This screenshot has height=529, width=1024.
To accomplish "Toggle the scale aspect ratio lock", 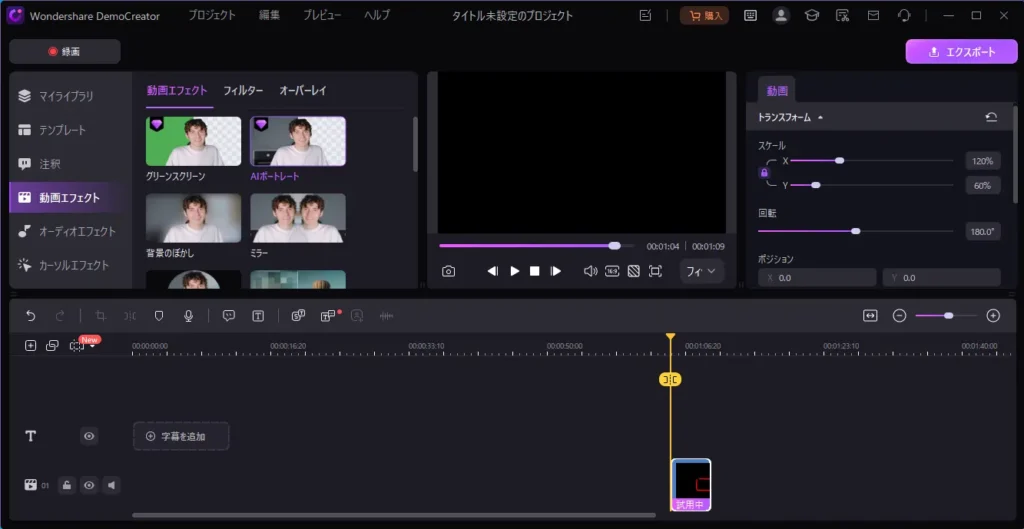I will (x=765, y=173).
